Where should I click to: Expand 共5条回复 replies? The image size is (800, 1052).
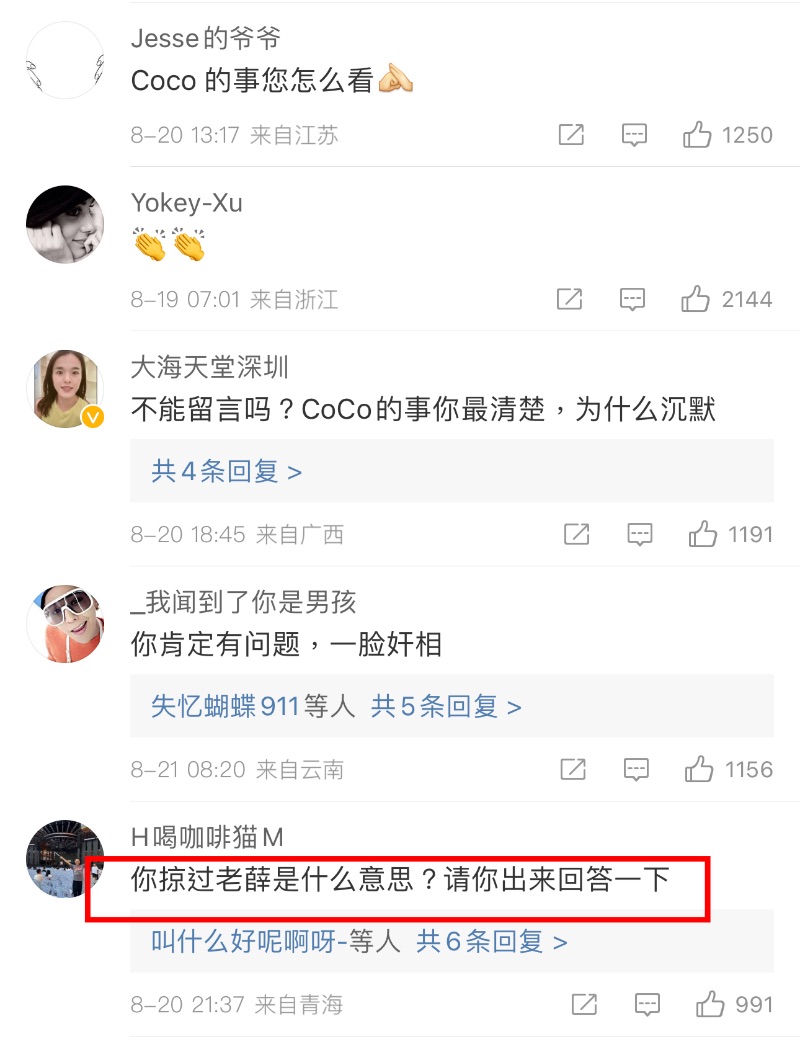click(446, 706)
